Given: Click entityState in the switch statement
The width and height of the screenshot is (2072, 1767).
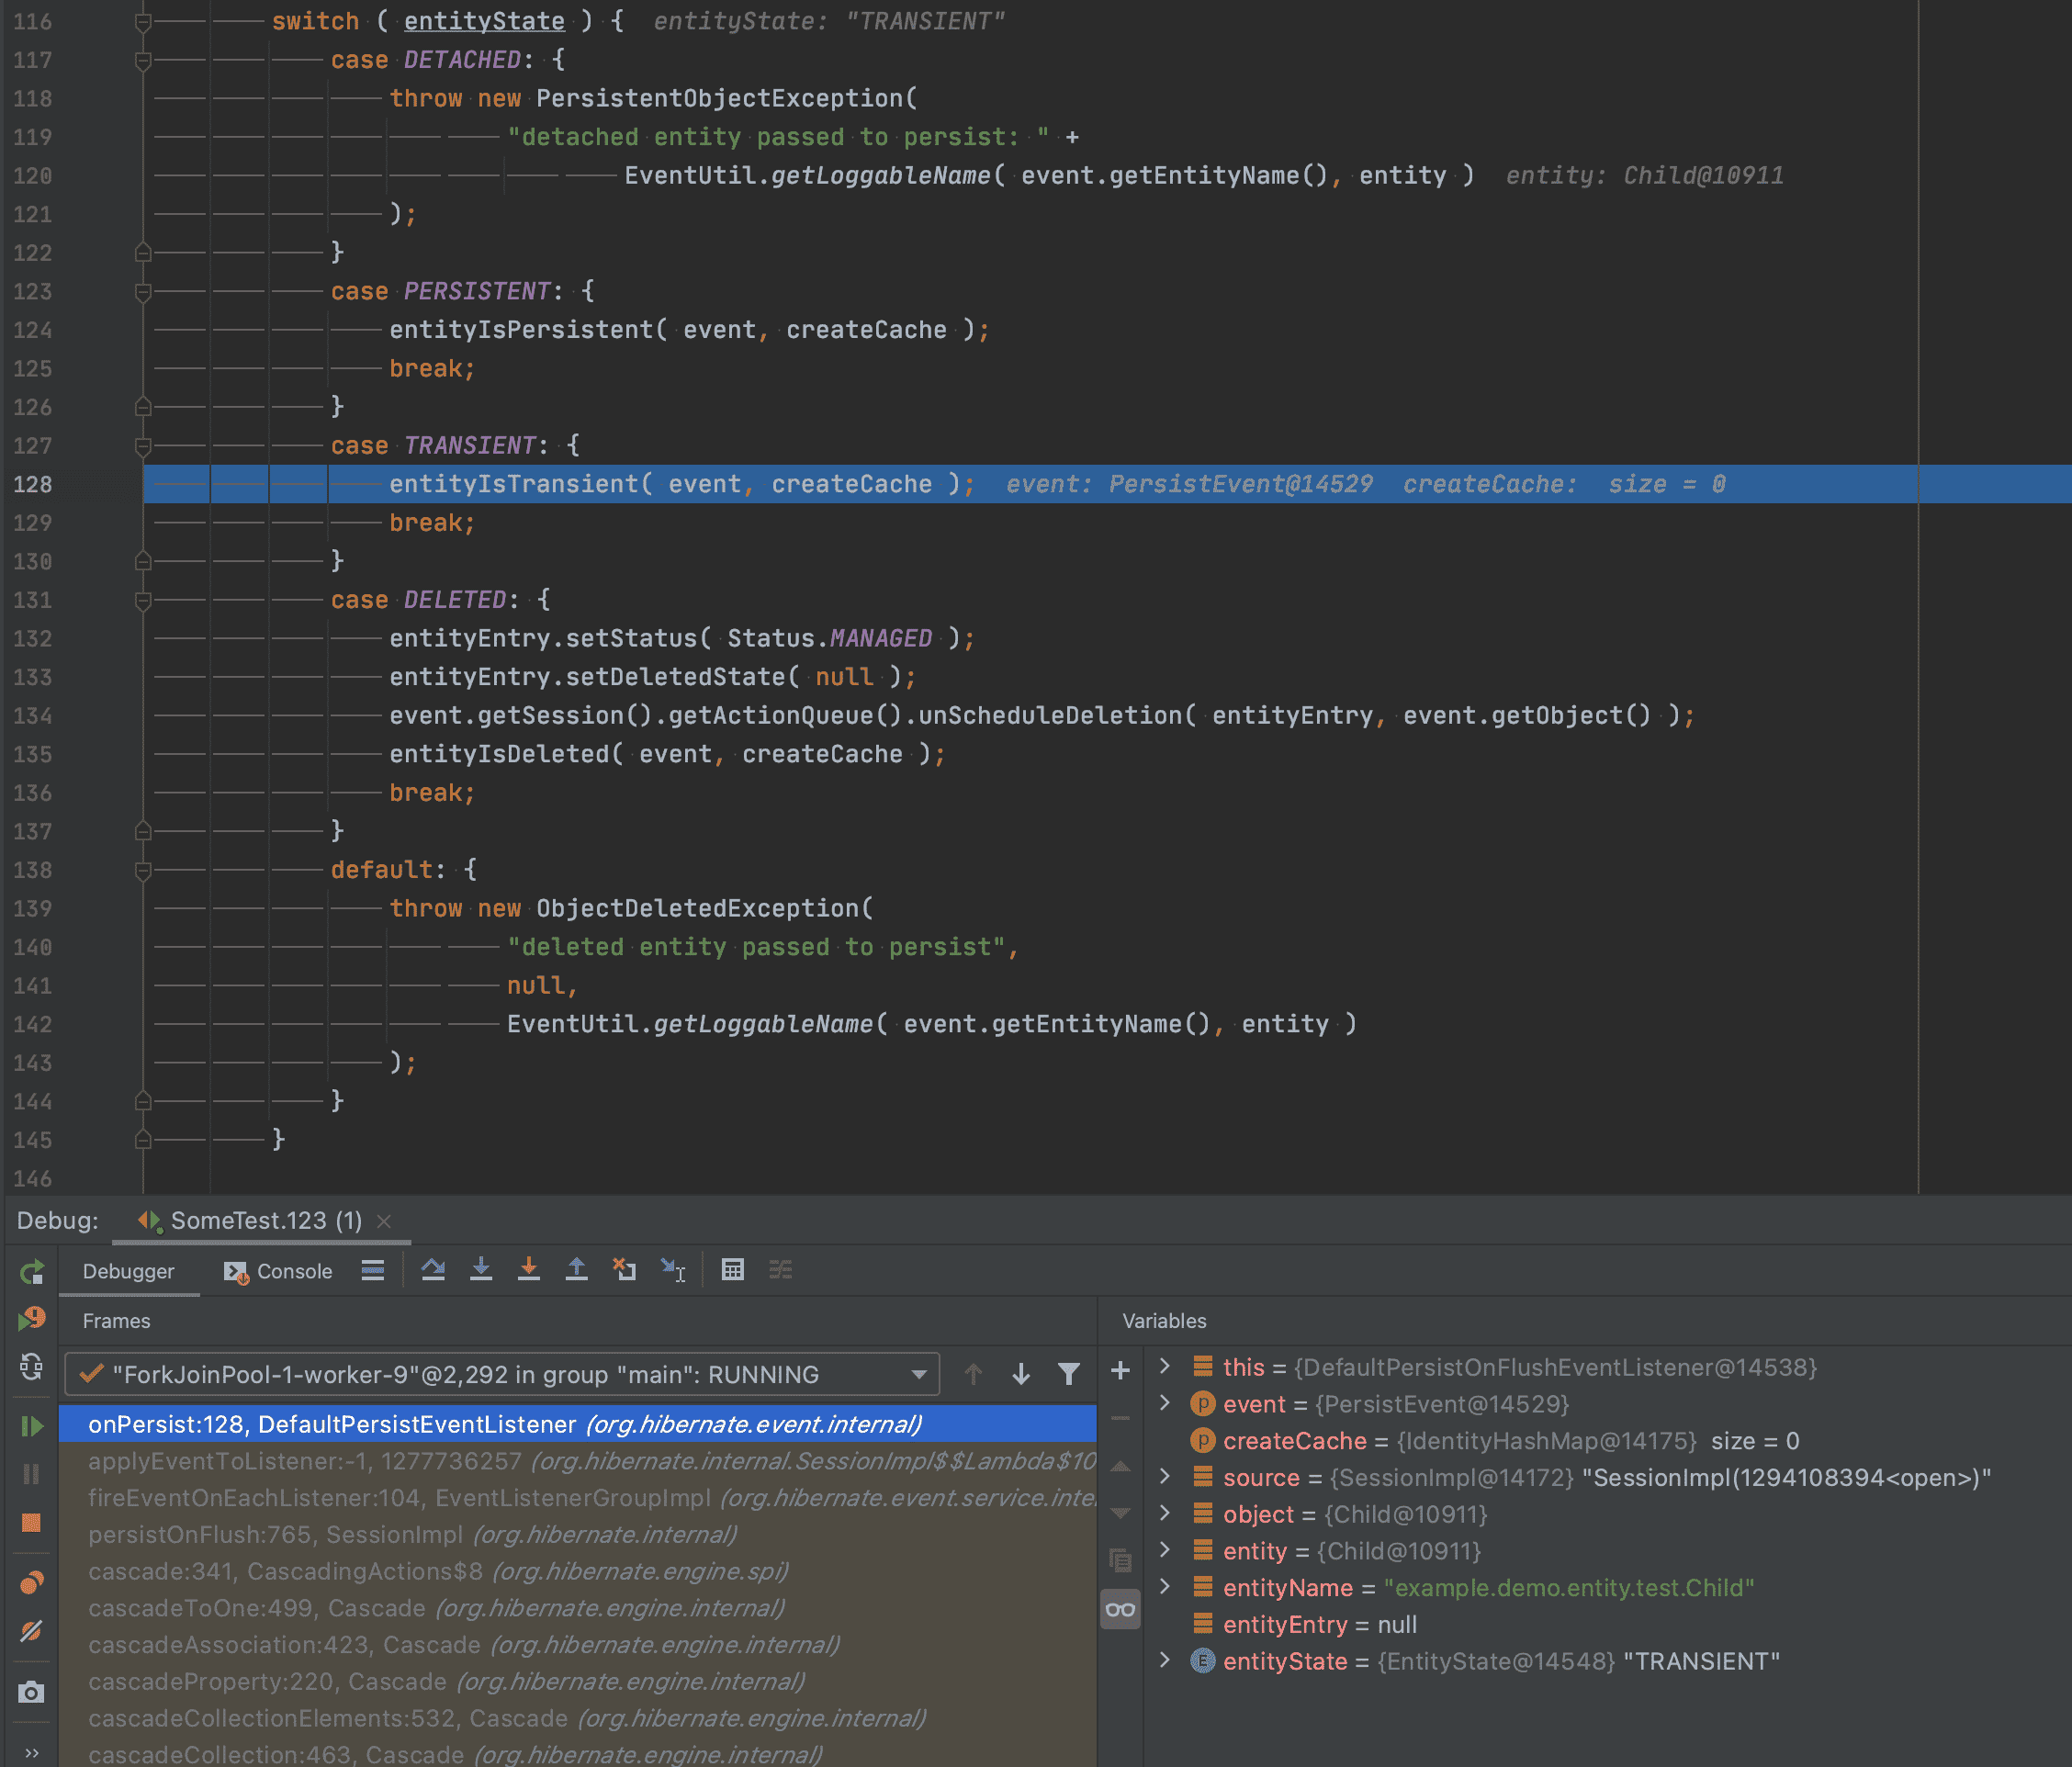Looking at the screenshot, I should [x=484, y=21].
